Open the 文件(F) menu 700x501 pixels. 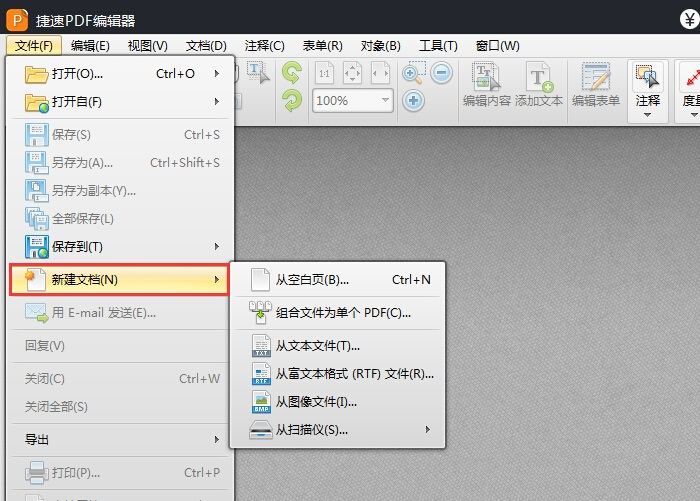(33, 46)
